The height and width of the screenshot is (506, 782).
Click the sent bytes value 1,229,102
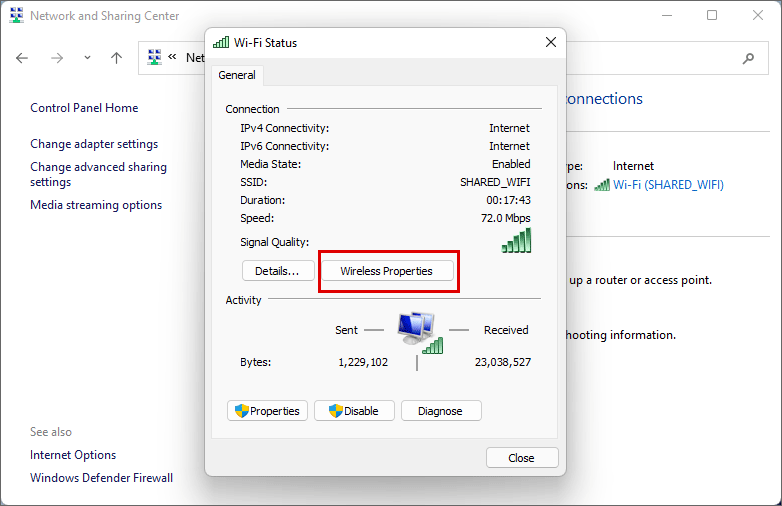(x=363, y=362)
